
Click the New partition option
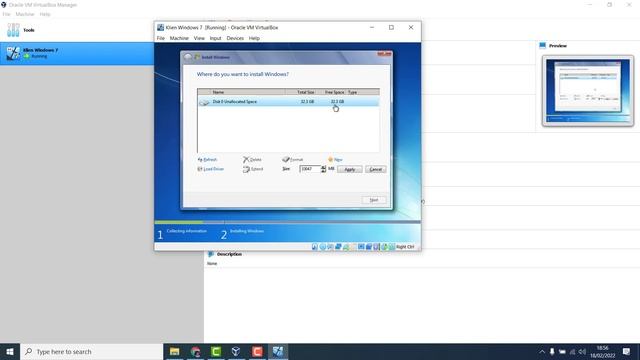tap(335, 160)
